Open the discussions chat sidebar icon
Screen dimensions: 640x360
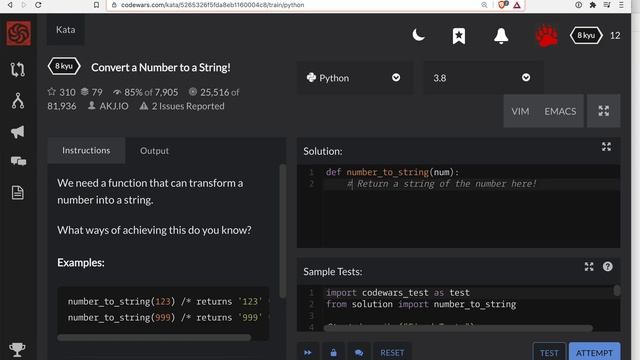pos(18,161)
